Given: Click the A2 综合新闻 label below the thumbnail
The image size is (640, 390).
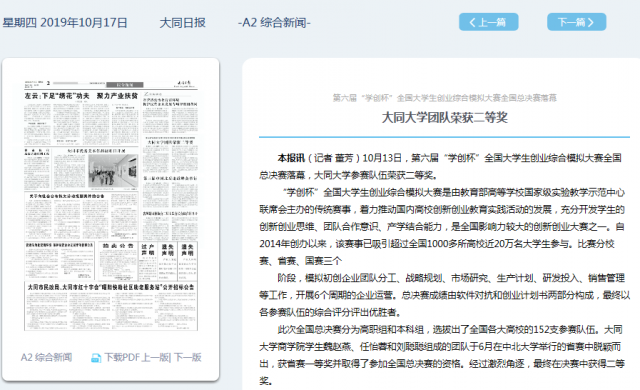Looking at the screenshot, I should point(47,357).
